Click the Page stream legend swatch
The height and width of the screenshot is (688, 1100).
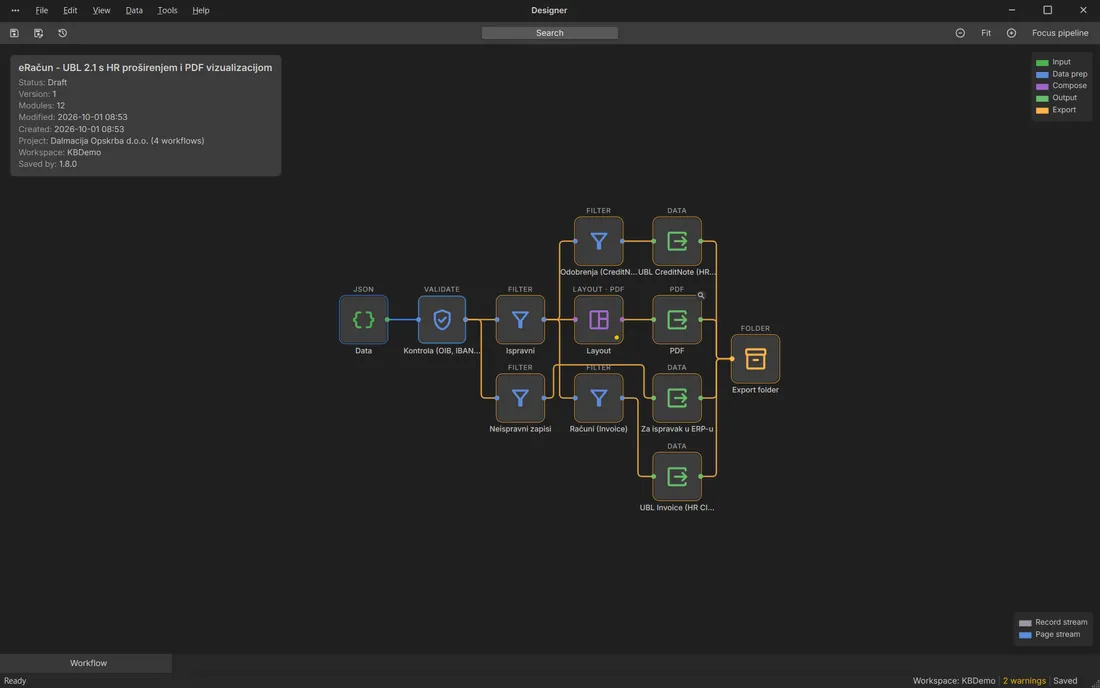1026,635
